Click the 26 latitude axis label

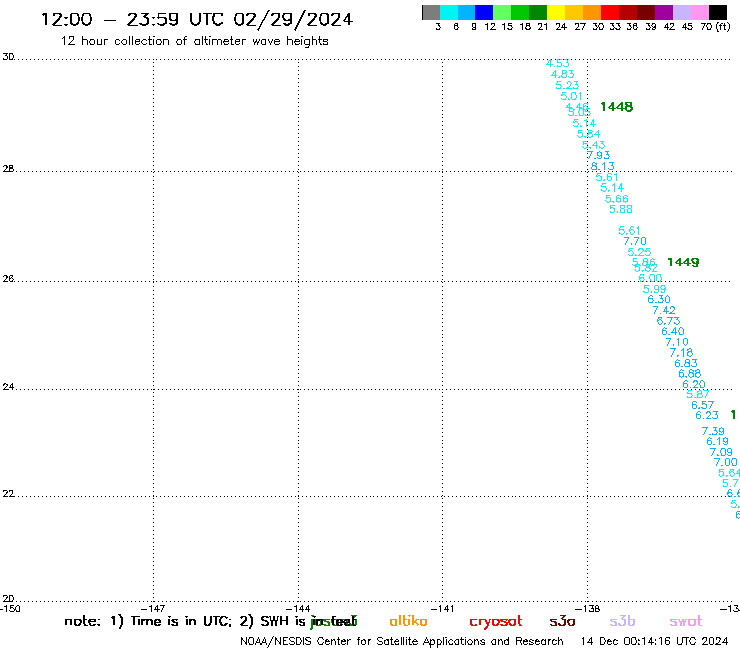tap(8, 279)
